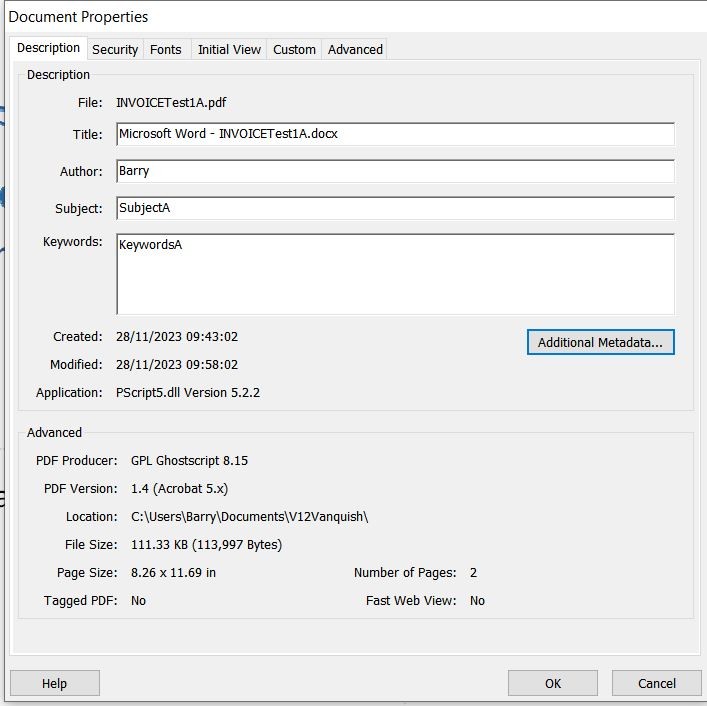Click the Additional Metadata button
707x706 pixels.
click(601, 342)
